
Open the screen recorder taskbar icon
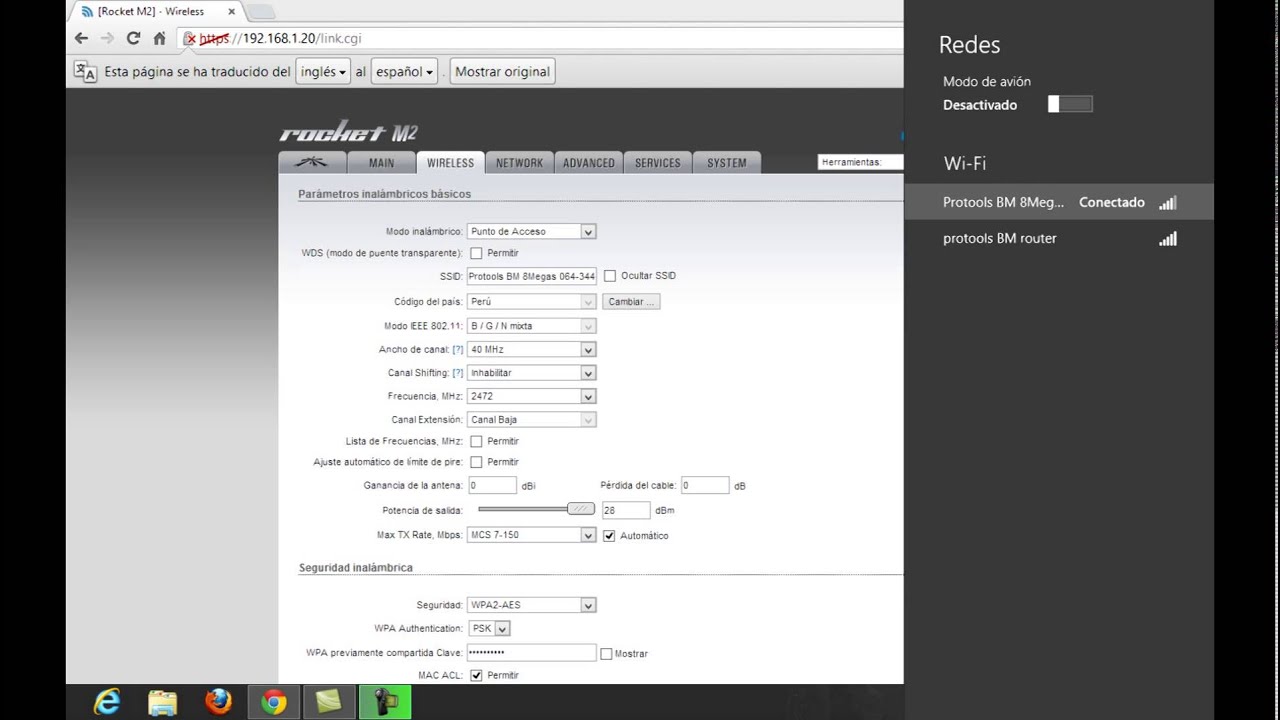tap(383, 702)
